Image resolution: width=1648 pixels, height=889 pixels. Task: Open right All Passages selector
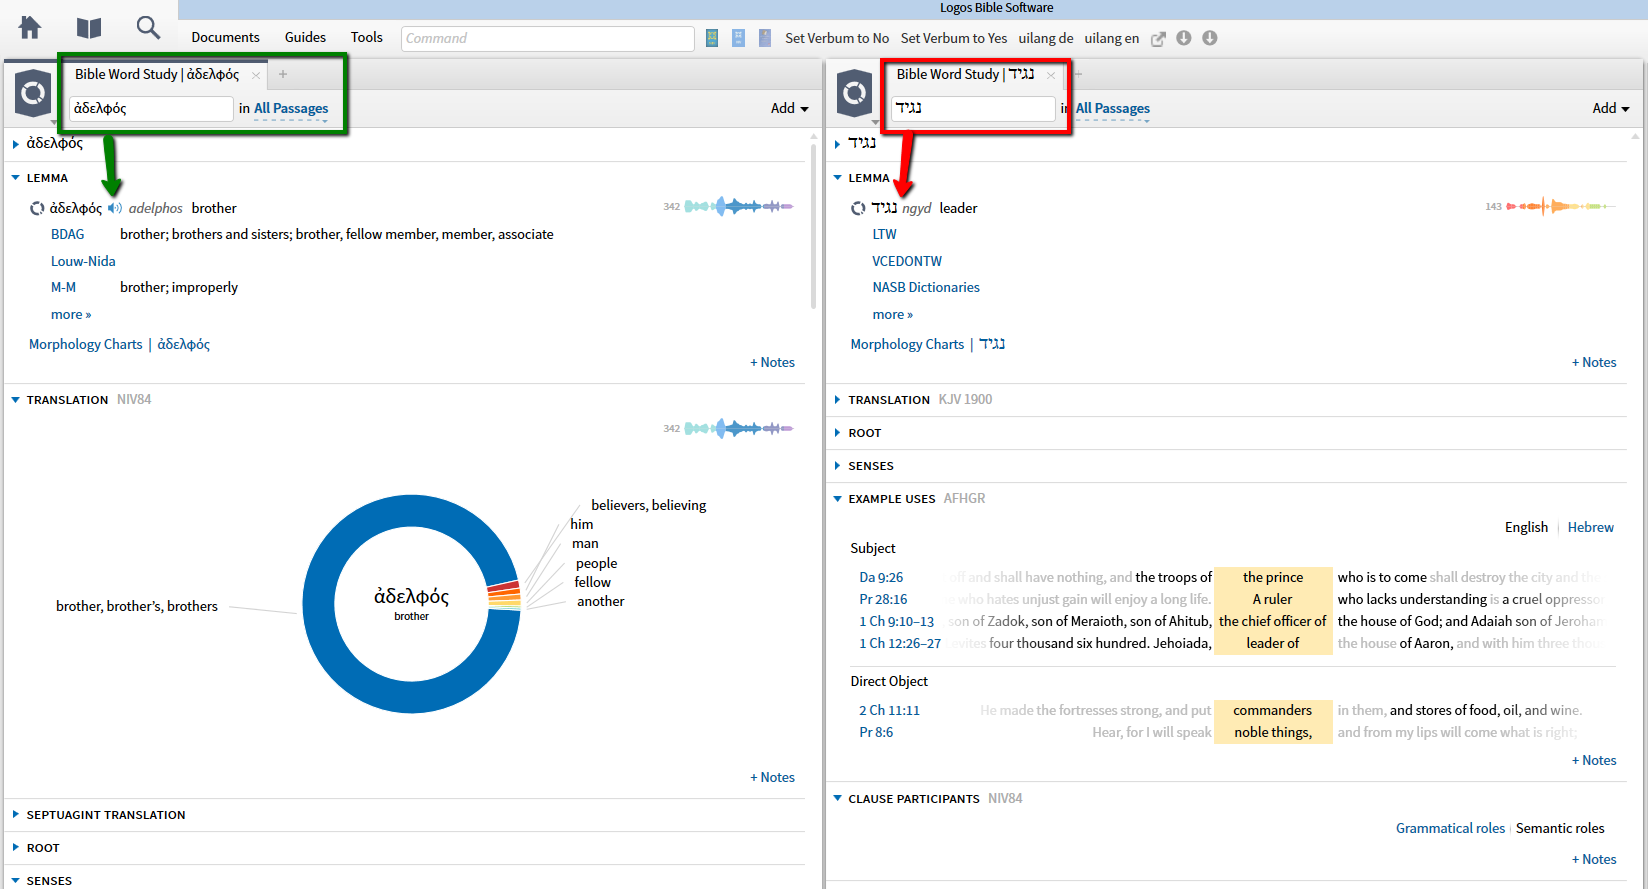click(1113, 108)
